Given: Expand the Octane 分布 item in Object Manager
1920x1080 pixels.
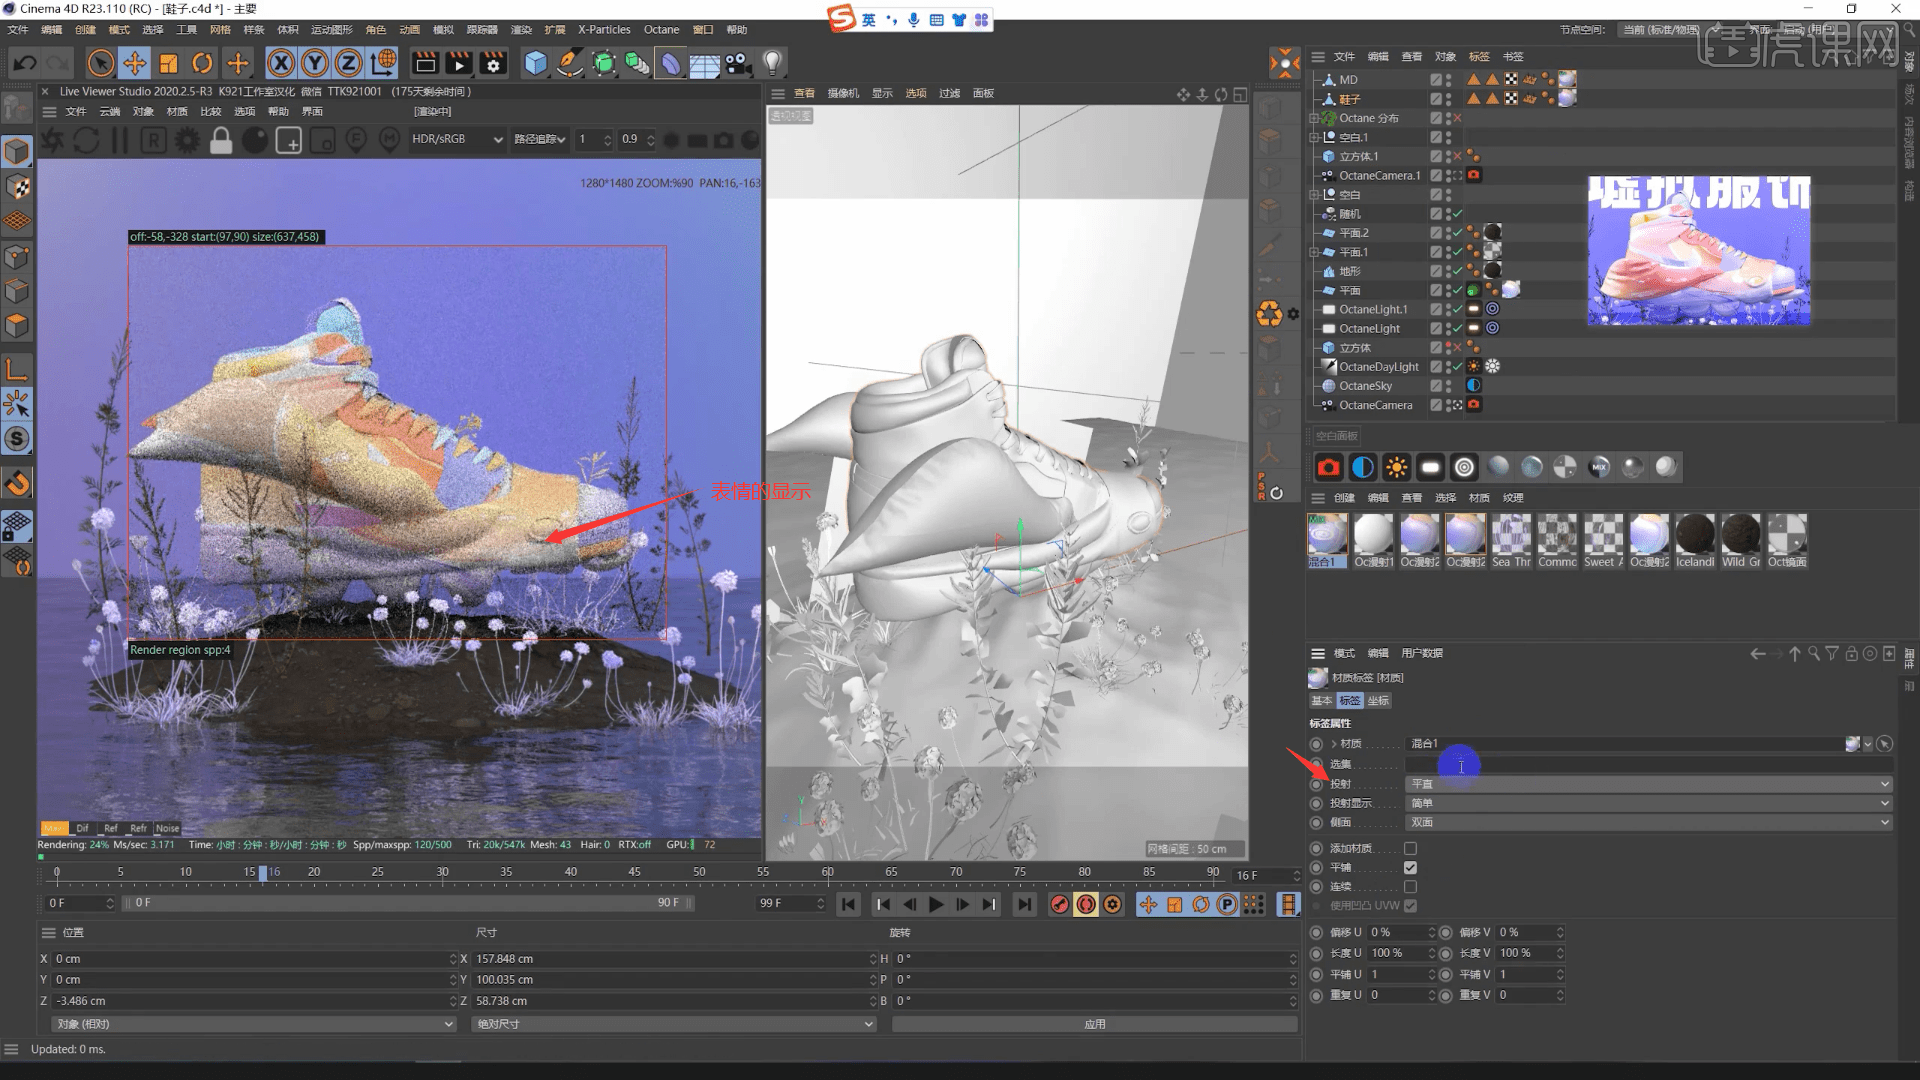Looking at the screenshot, I should 1315,117.
